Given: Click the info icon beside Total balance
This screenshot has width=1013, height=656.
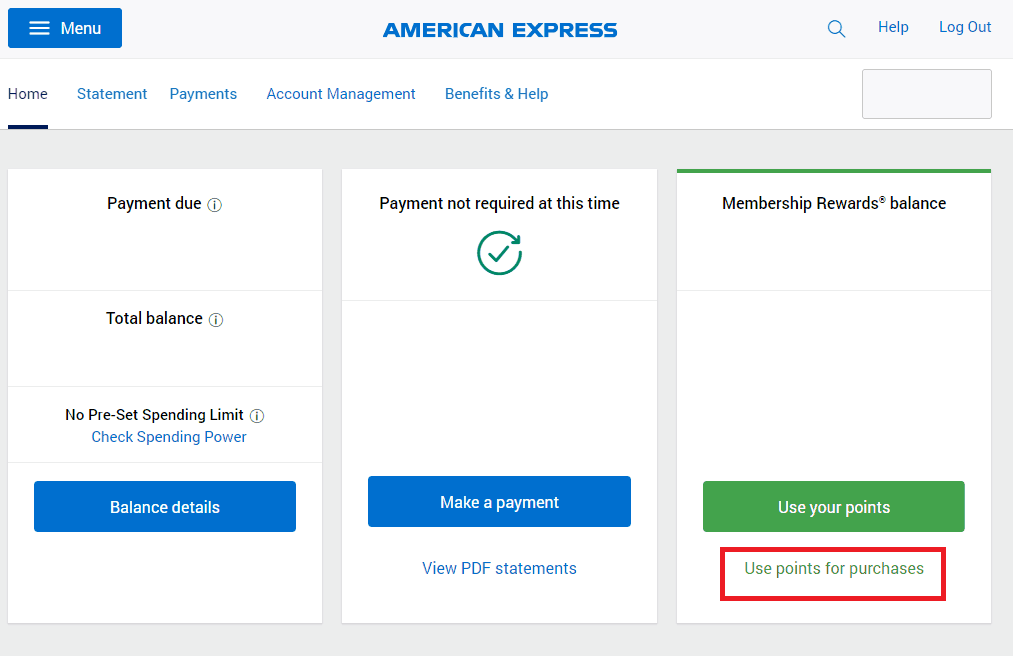Looking at the screenshot, I should 215,319.
